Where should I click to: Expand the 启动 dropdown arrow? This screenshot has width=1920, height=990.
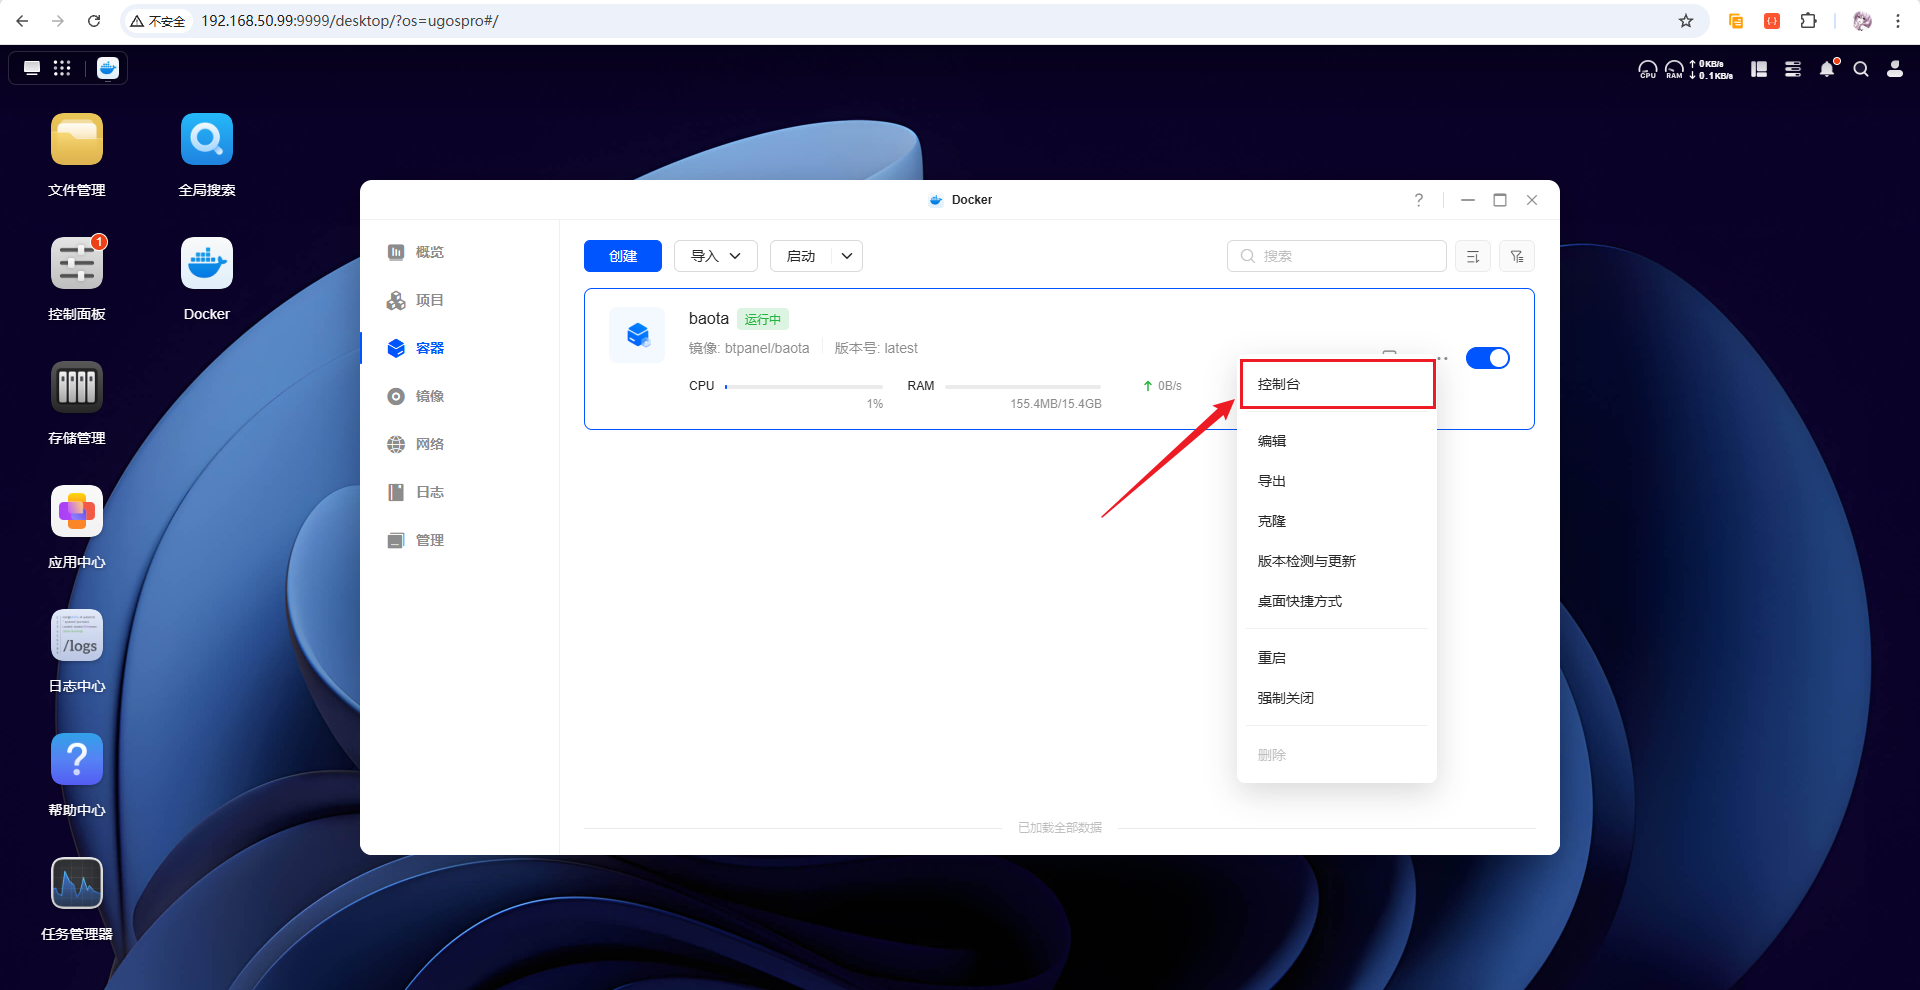click(847, 256)
